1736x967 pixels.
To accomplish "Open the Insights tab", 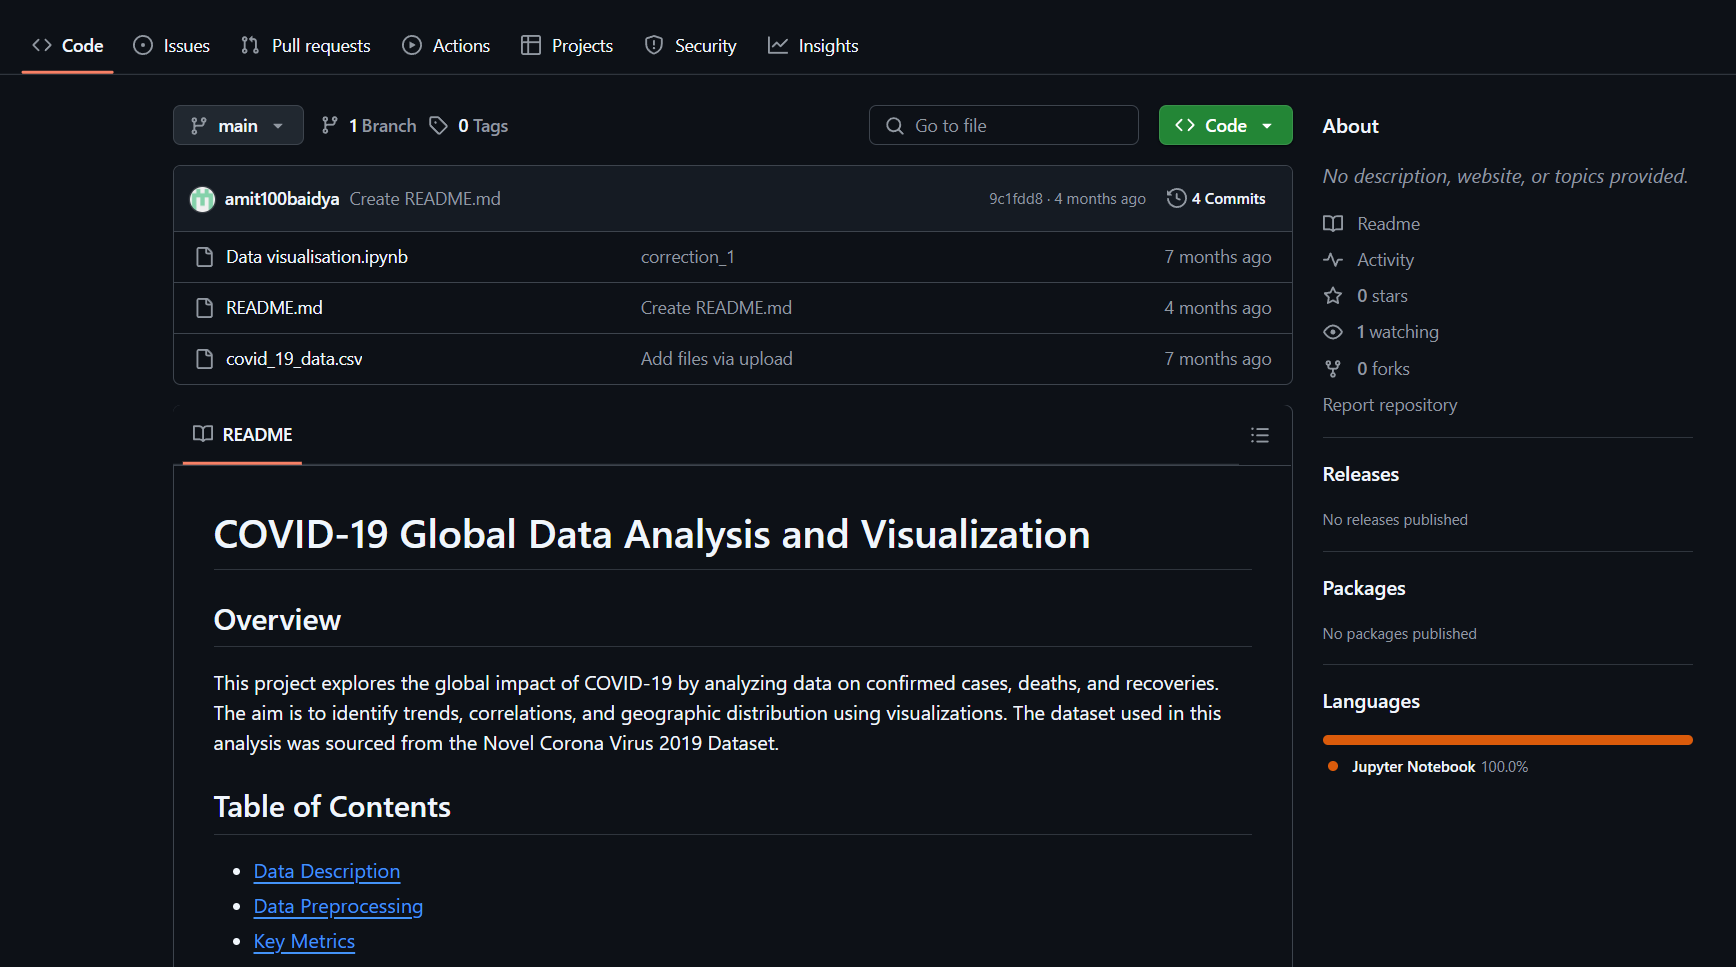I will pos(813,46).
